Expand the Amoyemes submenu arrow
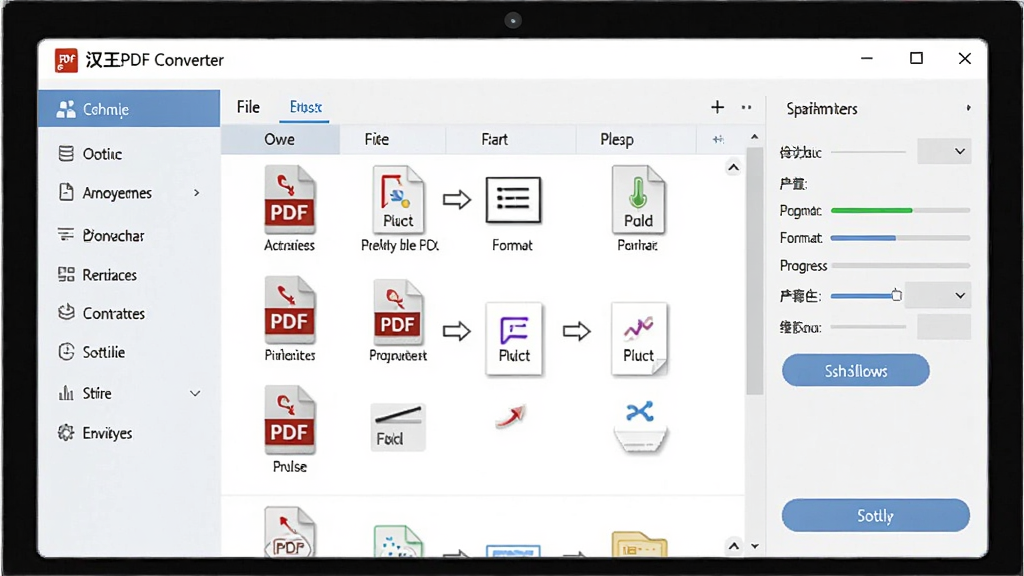Viewport: 1024px width, 576px height. pos(197,193)
